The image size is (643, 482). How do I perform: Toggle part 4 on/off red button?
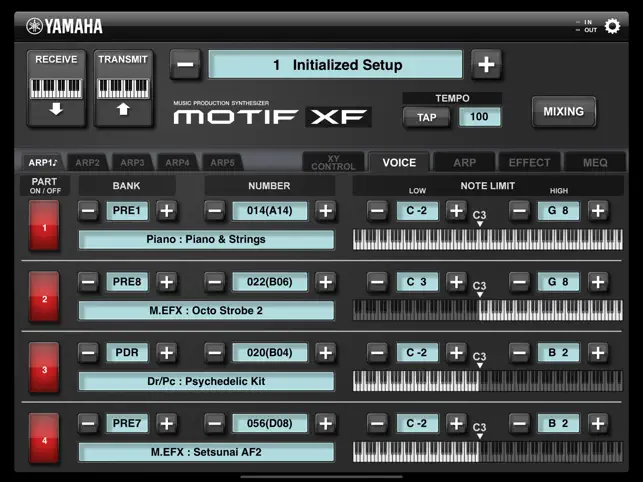[44, 438]
